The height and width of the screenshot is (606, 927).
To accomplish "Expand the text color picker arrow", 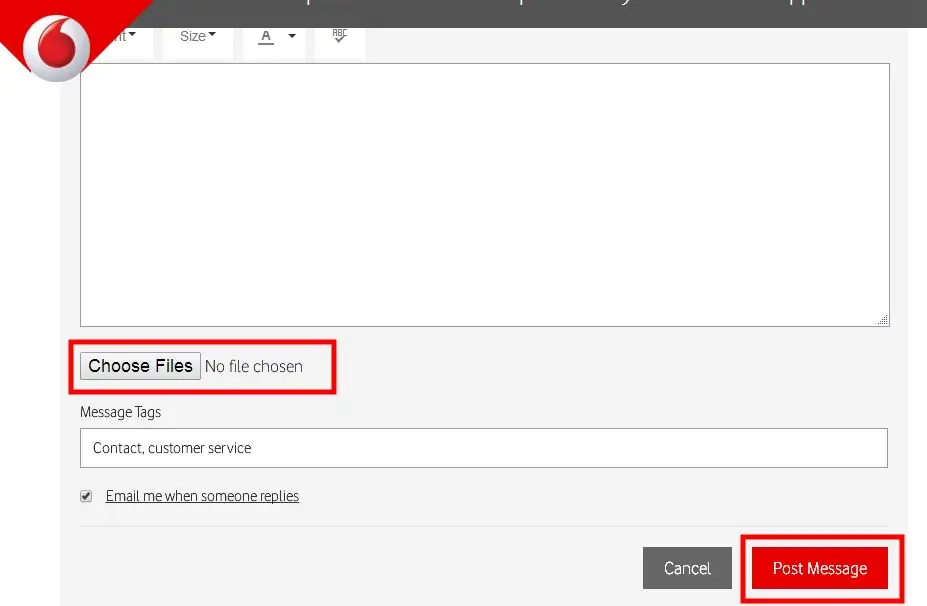I will [x=292, y=36].
